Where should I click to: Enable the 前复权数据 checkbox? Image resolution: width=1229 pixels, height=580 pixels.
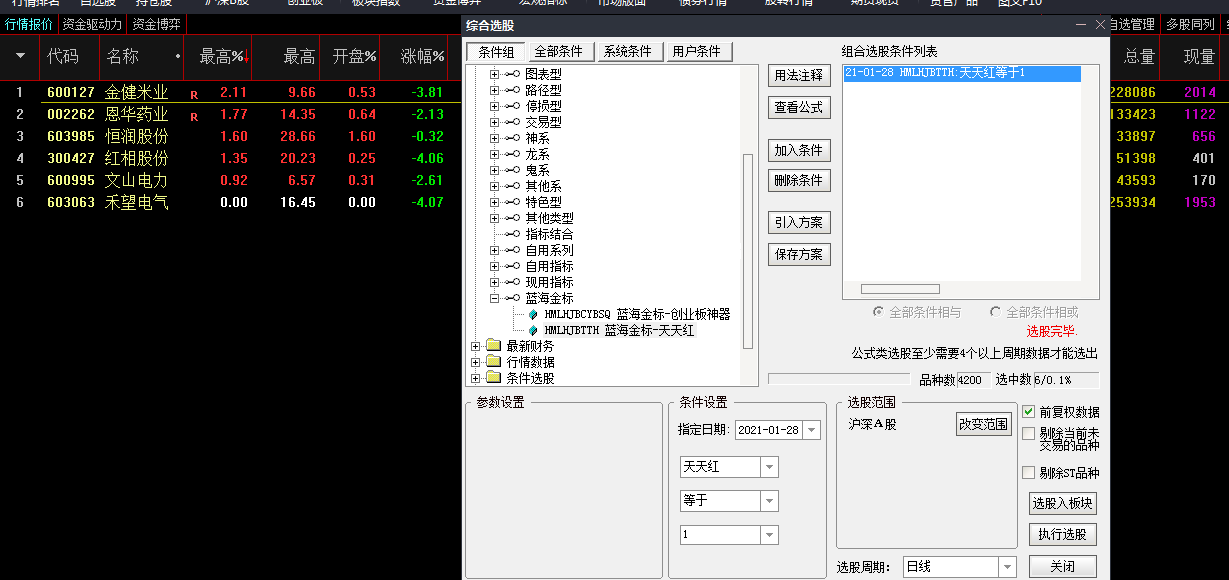(1028, 411)
